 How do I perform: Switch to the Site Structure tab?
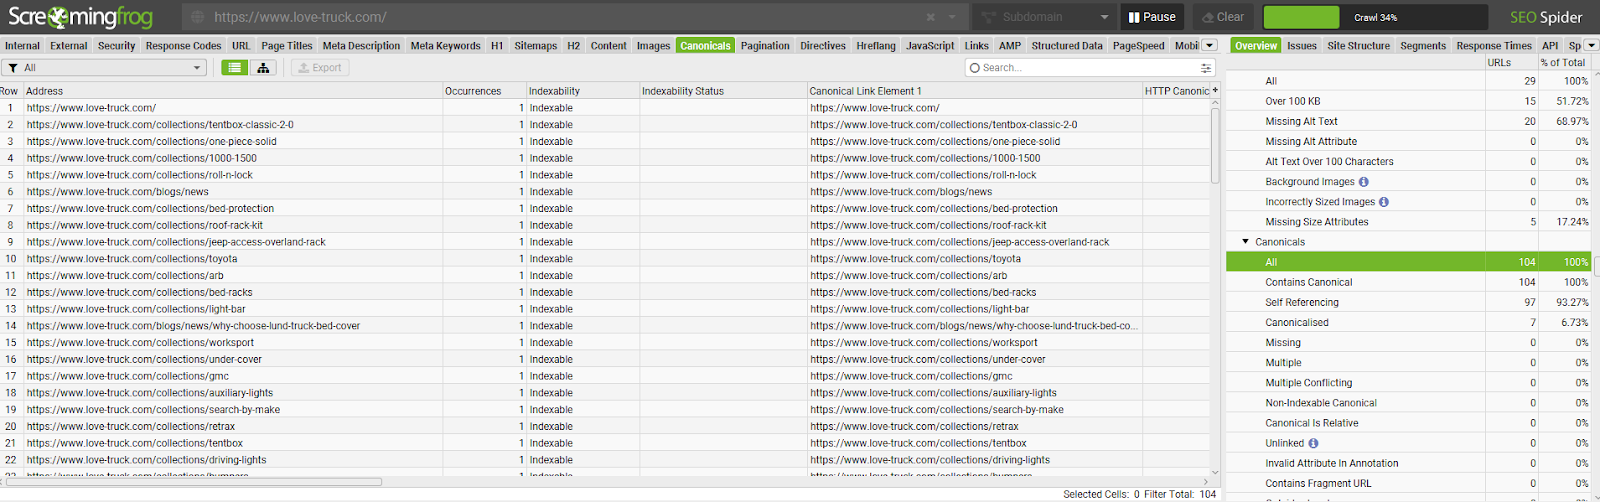point(1358,46)
